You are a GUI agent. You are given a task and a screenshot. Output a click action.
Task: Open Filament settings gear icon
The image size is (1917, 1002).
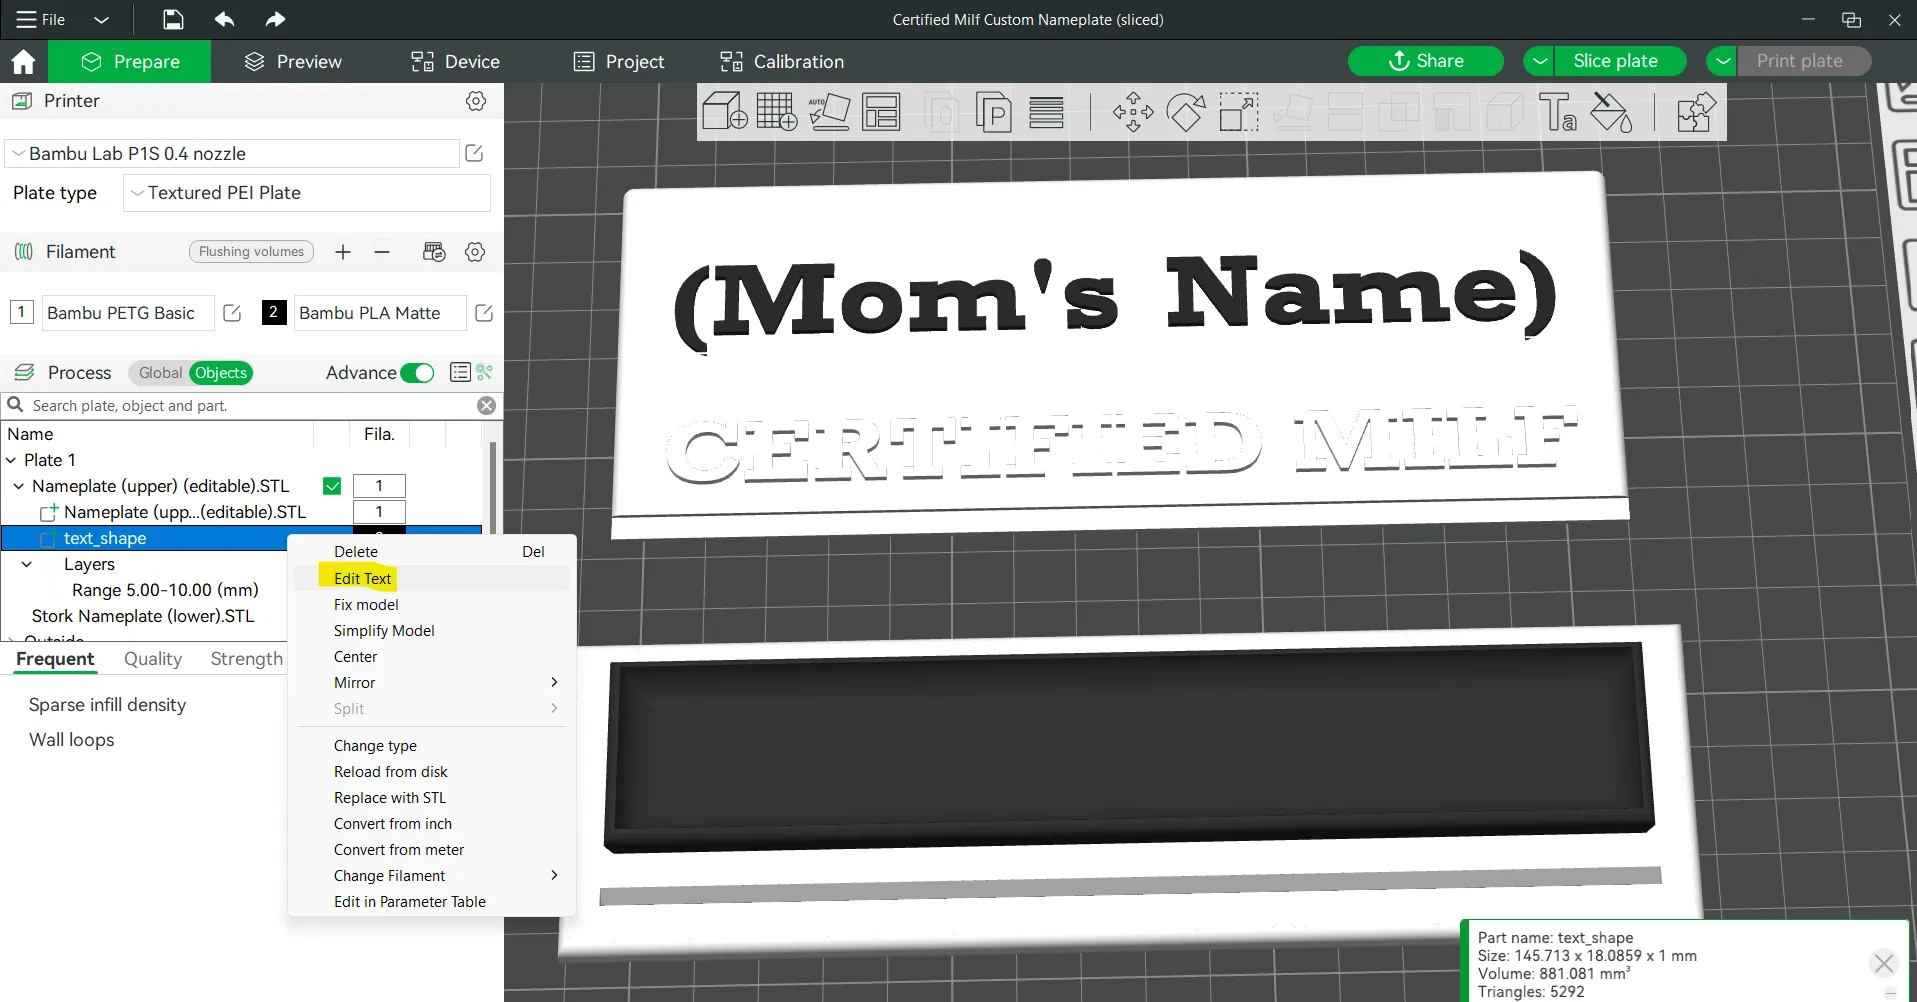click(x=475, y=252)
